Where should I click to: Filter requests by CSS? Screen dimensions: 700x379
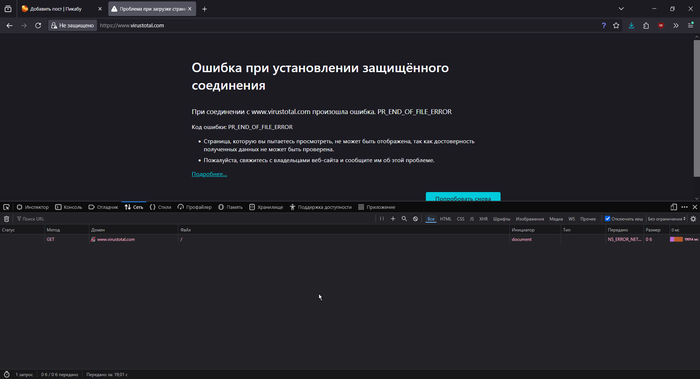click(x=460, y=219)
